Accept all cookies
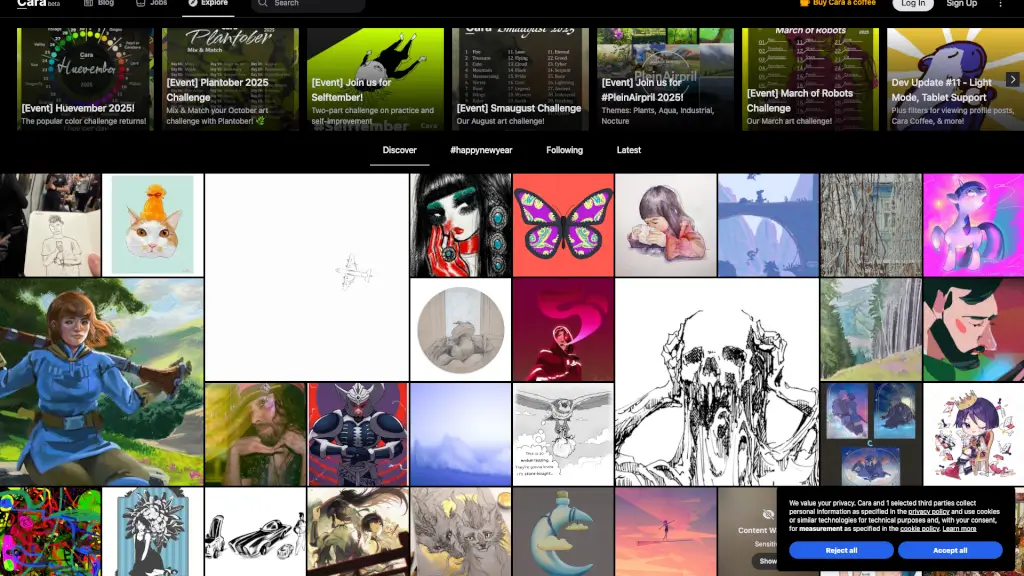 [x=950, y=550]
